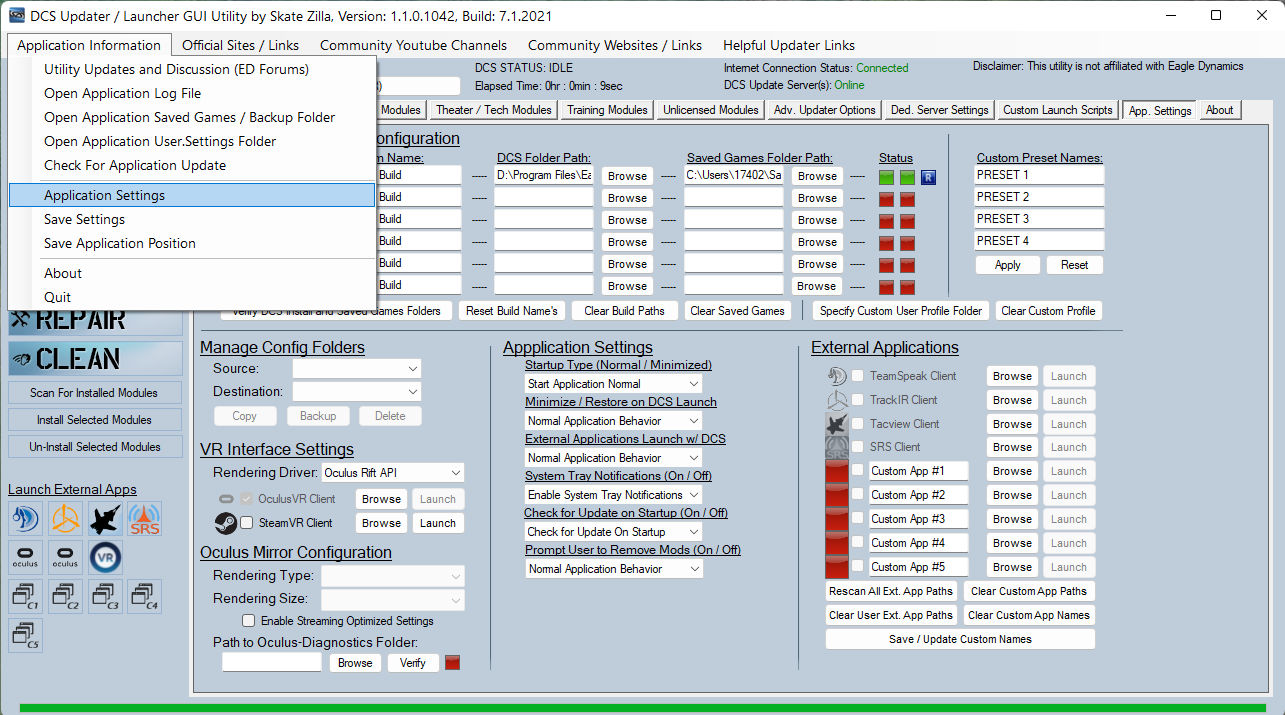Click Specify Custom User Profile Folder button
The height and width of the screenshot is (715, 1285).
click(901, 311)
